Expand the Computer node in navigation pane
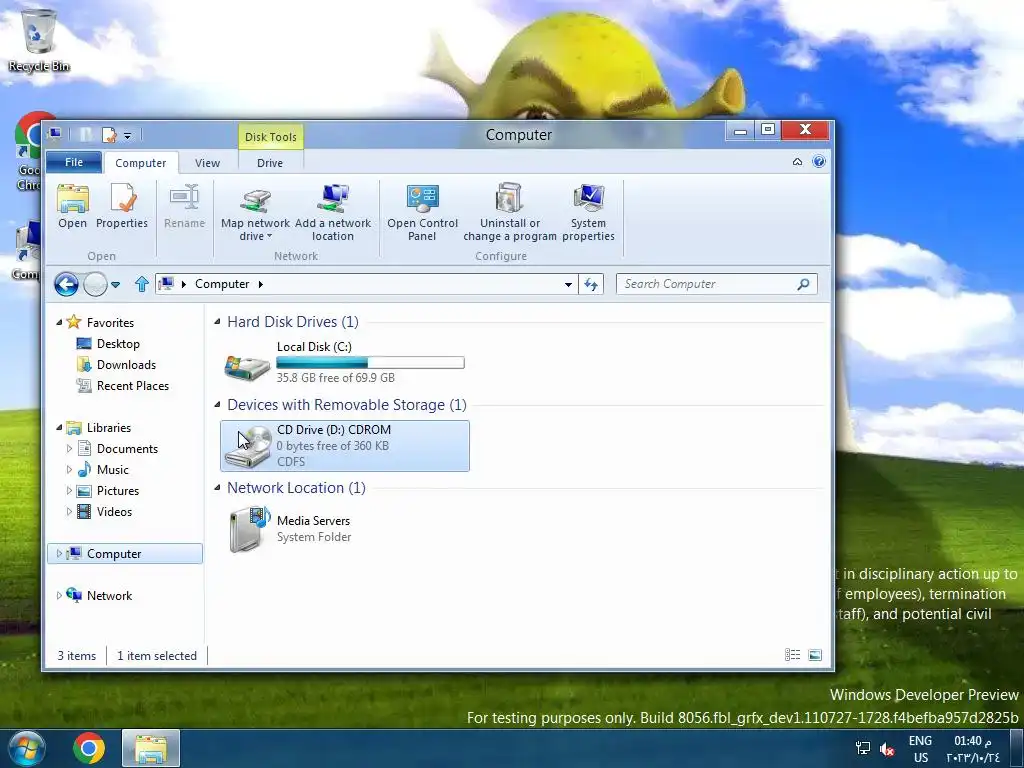The width and height of the screenshot is (1024, 768). pyautogui.click(x=59, y=554)
